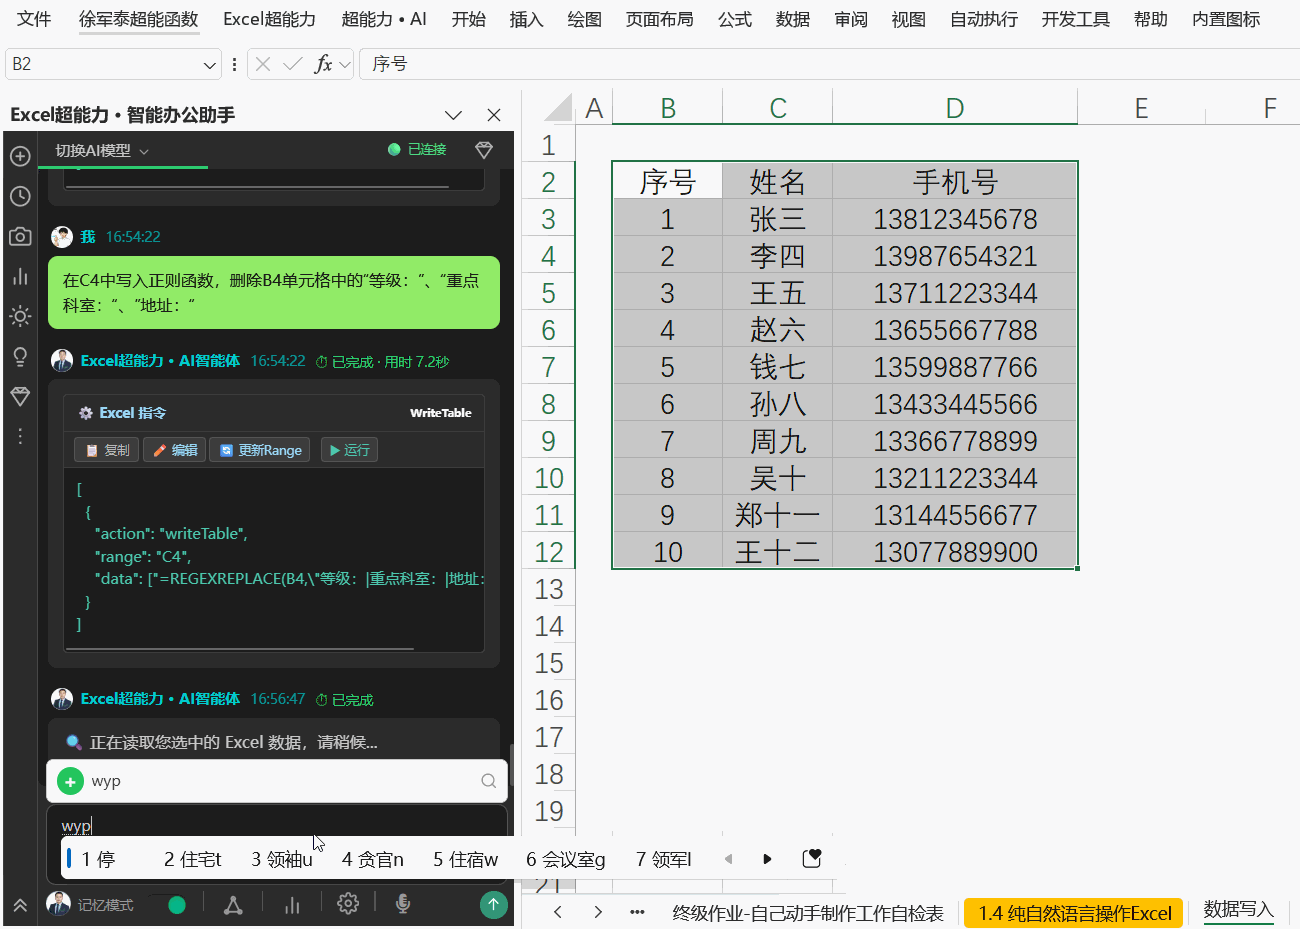
Task: Open the 内置图标 ribbon tab
Action: (1226, 19)
